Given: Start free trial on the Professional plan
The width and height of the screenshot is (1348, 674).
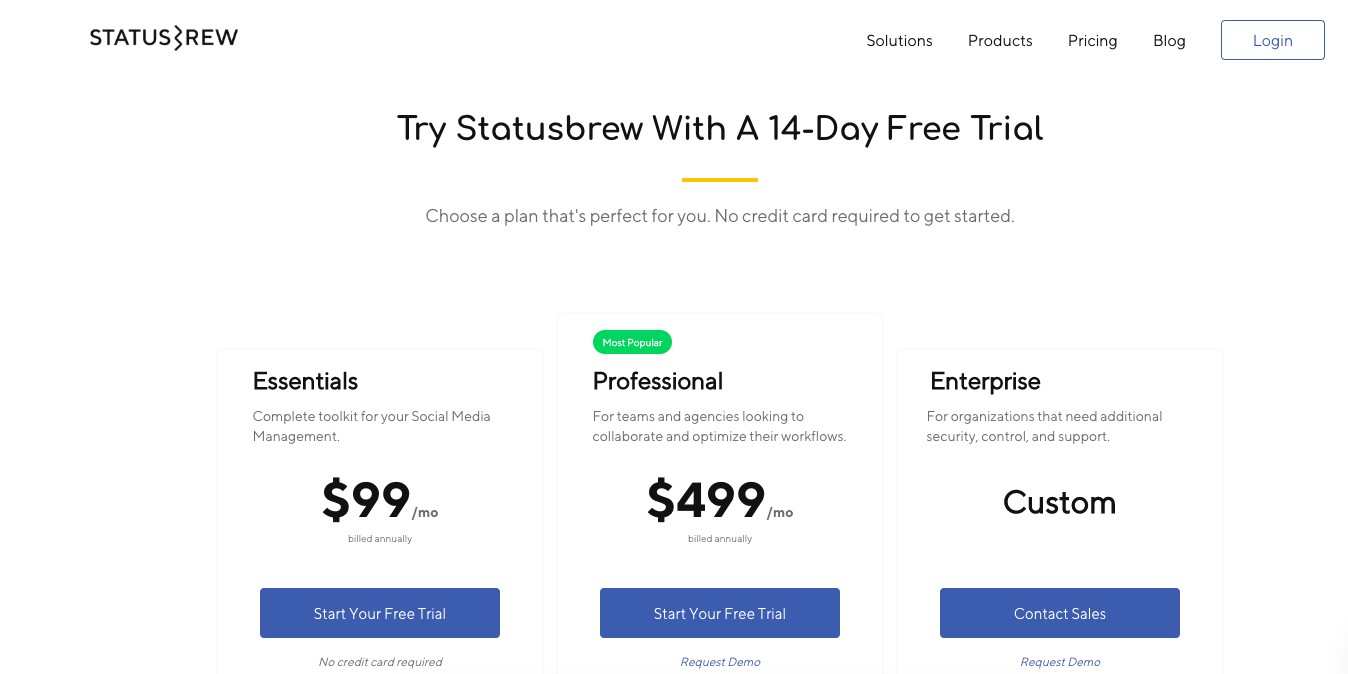Looking at the screenshot, I should coord(719,613).
